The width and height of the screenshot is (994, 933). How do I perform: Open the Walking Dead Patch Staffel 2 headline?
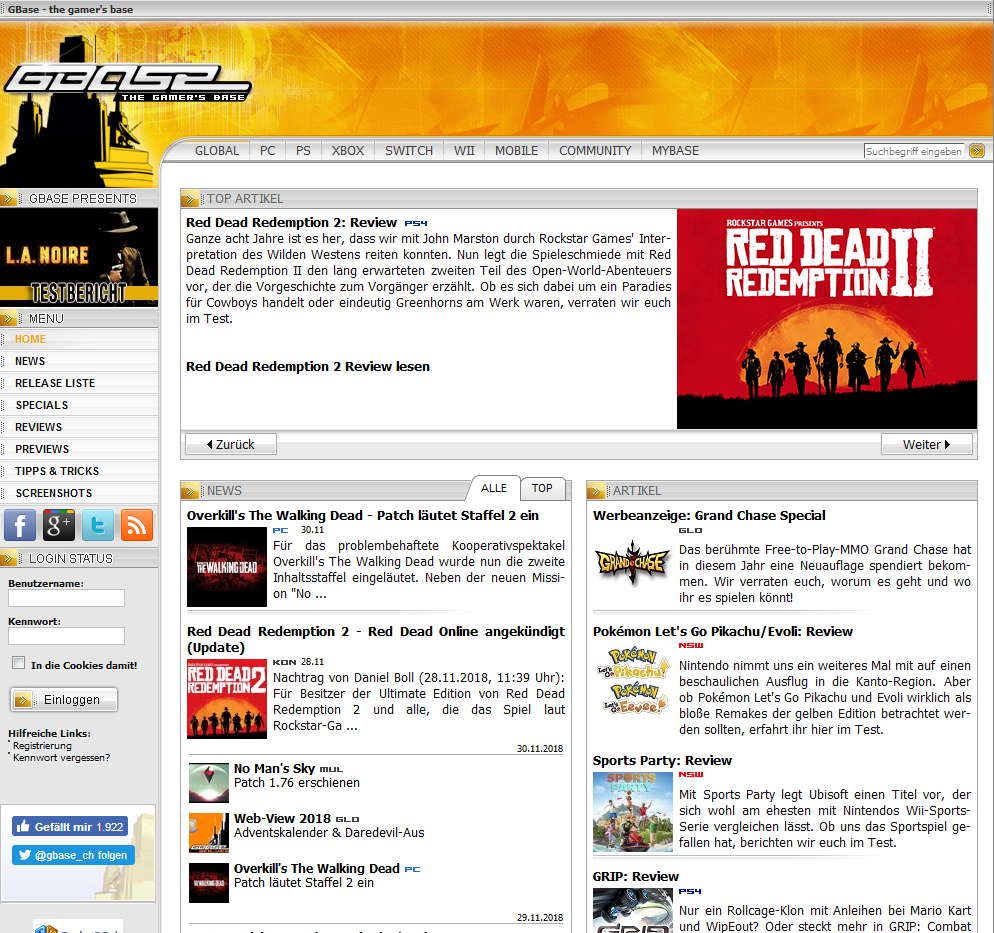363,515
